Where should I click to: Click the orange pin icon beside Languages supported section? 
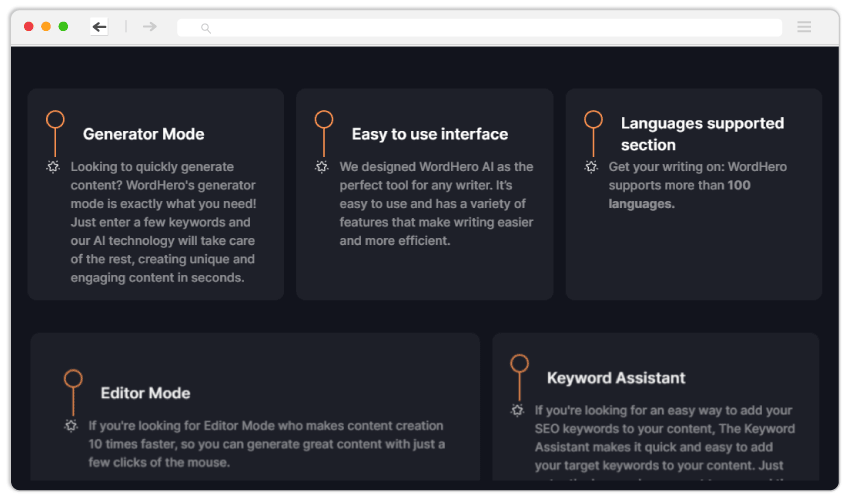tap(594, 133)
